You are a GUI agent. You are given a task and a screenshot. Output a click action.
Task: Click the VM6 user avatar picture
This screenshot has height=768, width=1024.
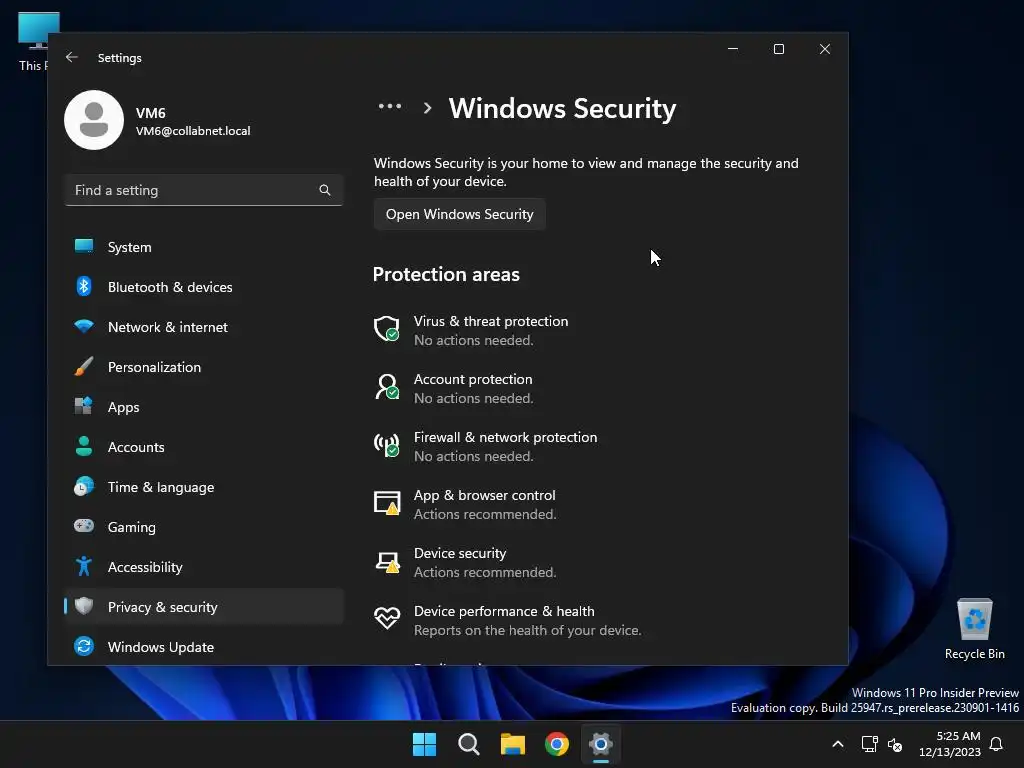94,120
